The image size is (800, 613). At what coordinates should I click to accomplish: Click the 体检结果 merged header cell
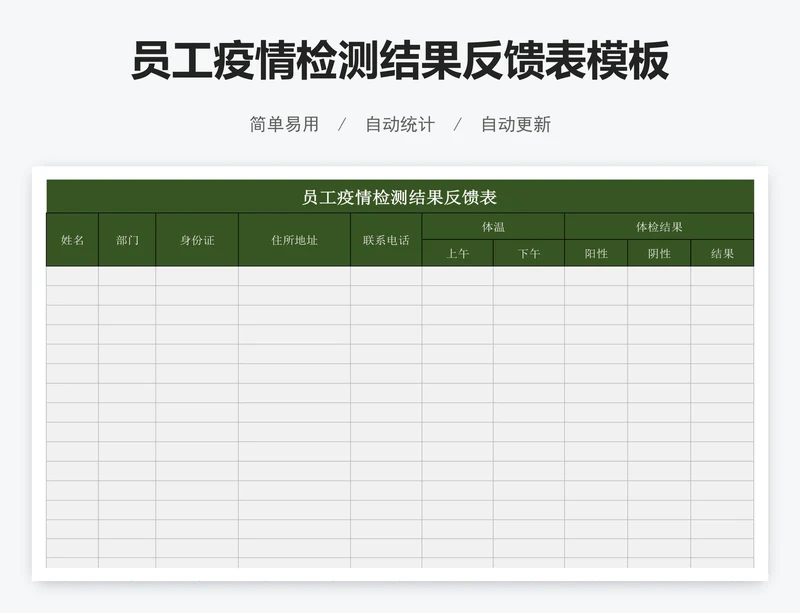[x=659, y=227]
